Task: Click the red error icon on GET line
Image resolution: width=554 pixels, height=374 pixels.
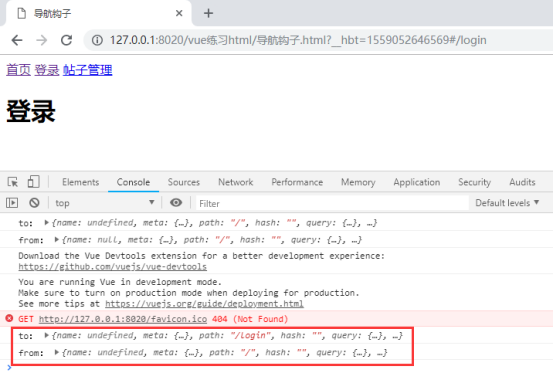Action: (10, 319)
